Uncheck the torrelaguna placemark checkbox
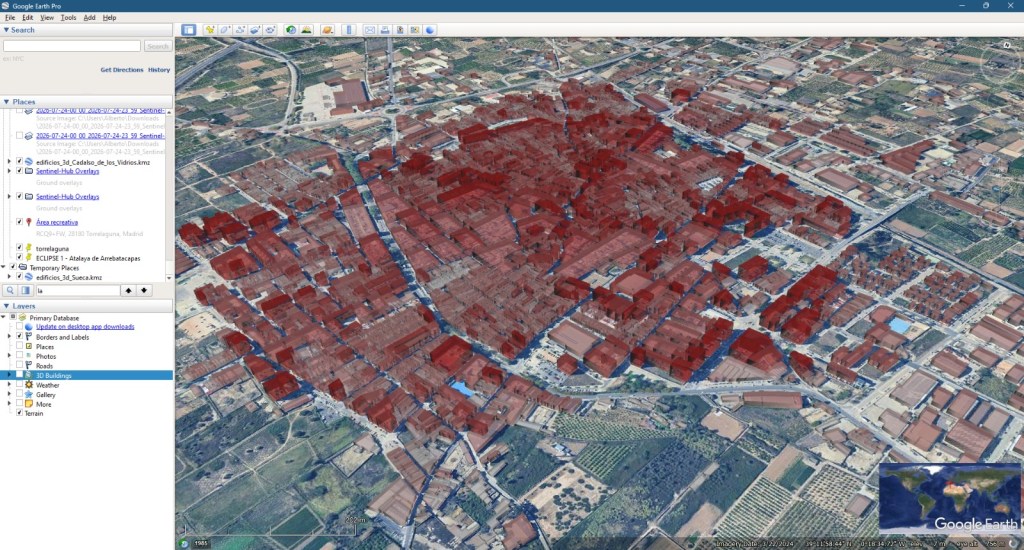 point(20,248)
